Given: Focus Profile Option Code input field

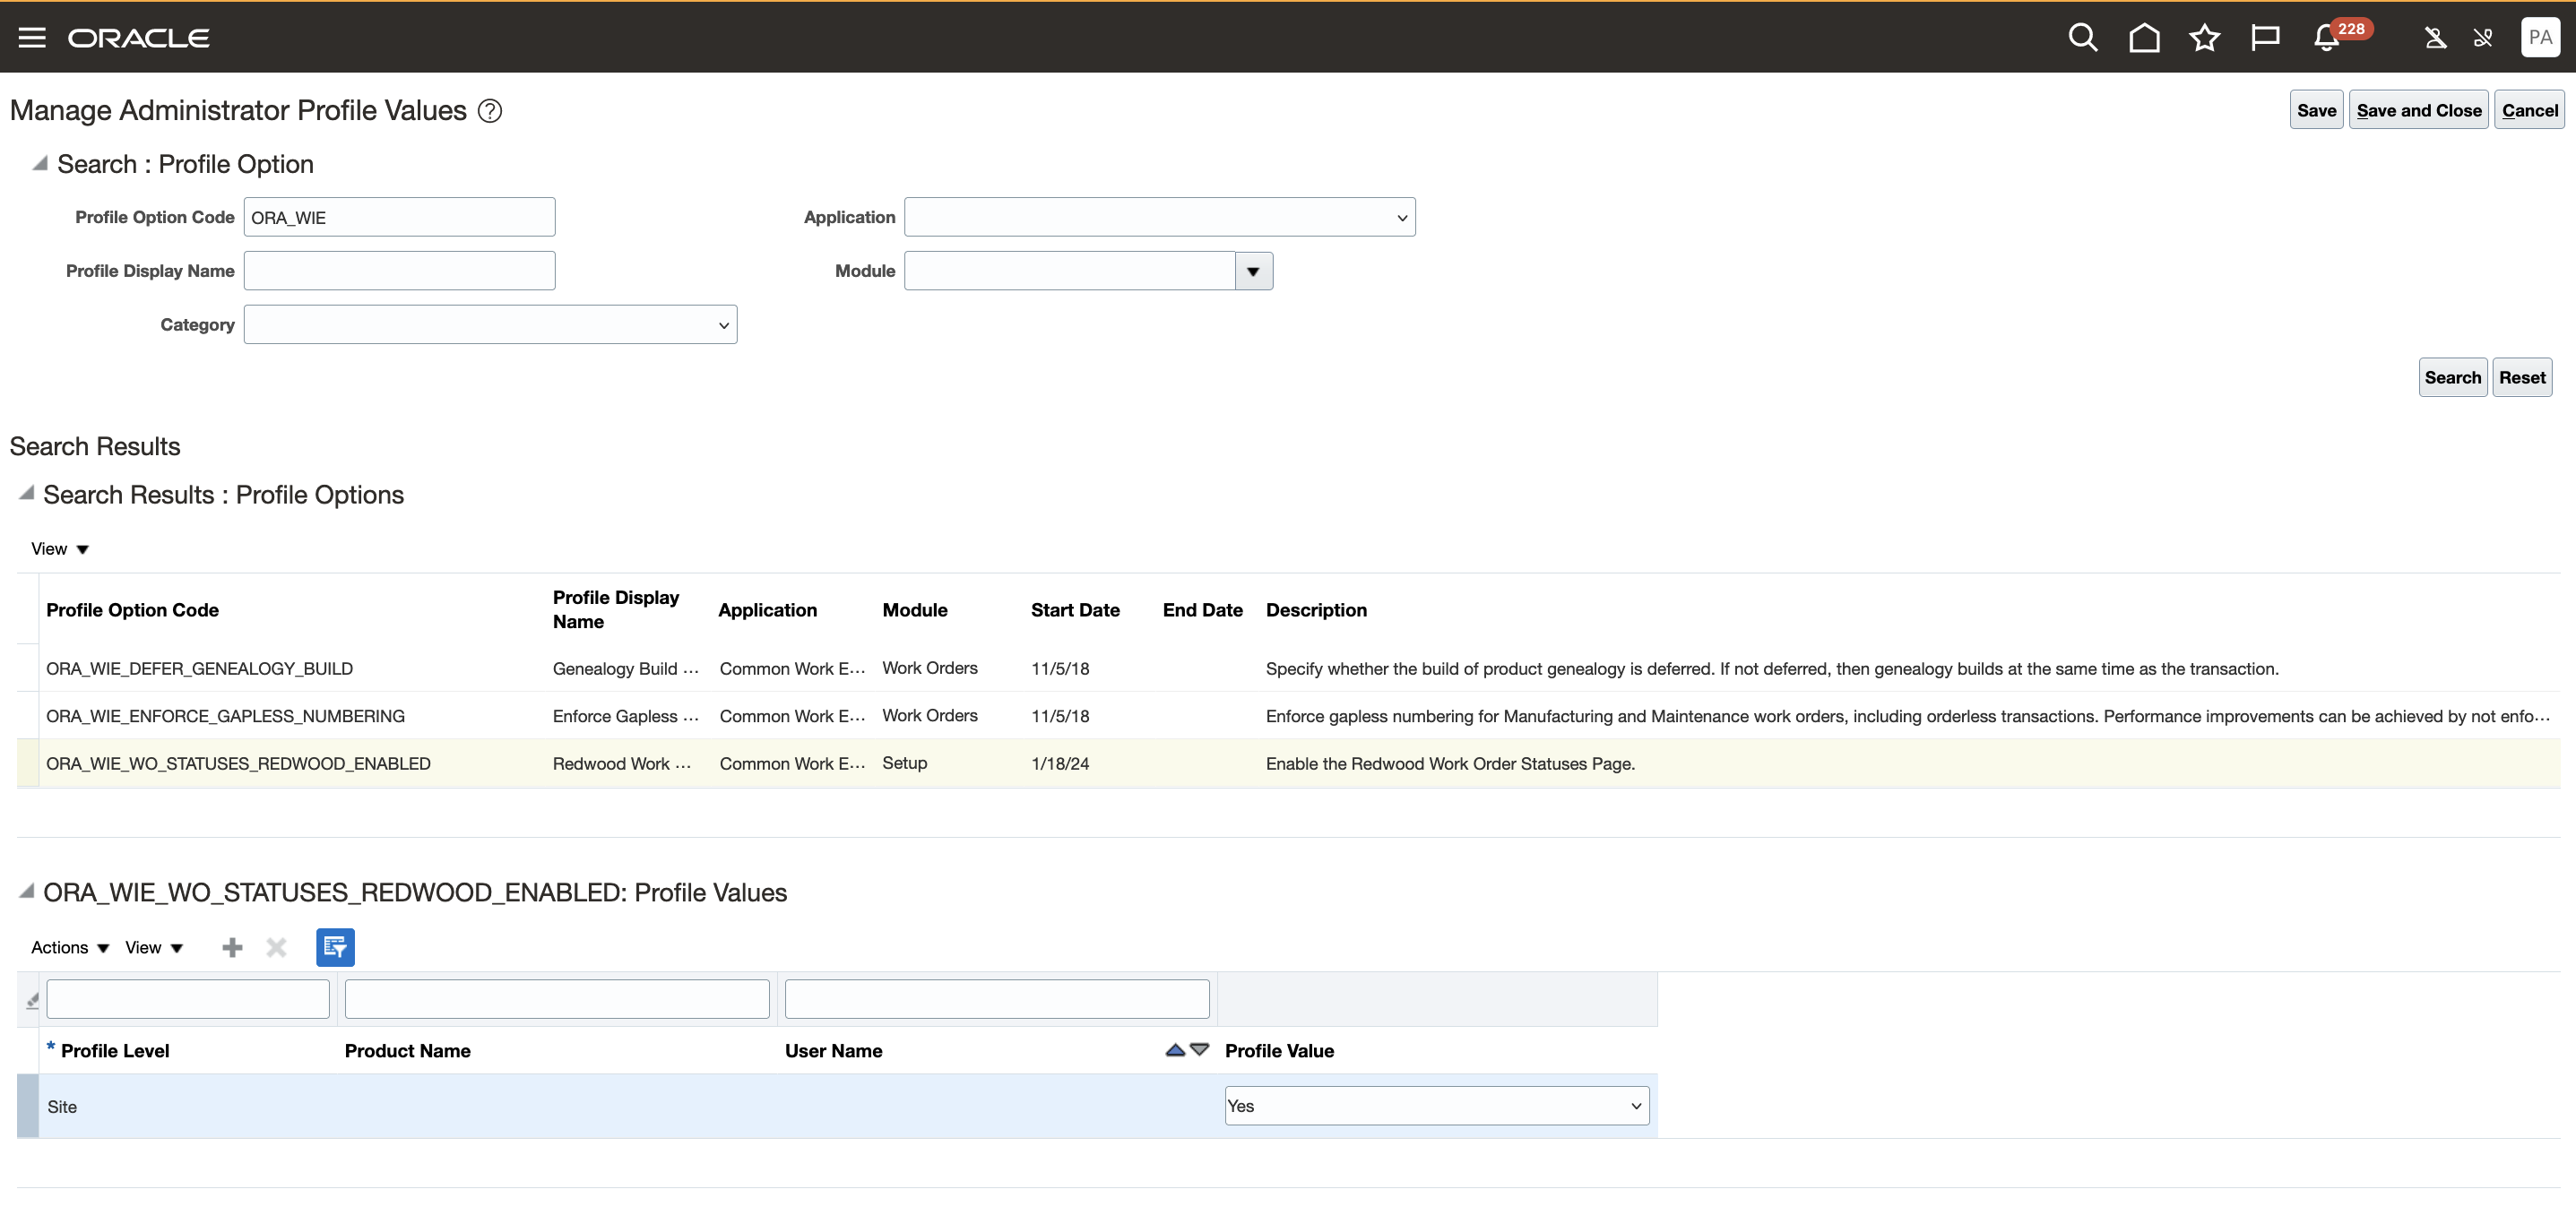Looking at the screenshot, I should point(399,217).
